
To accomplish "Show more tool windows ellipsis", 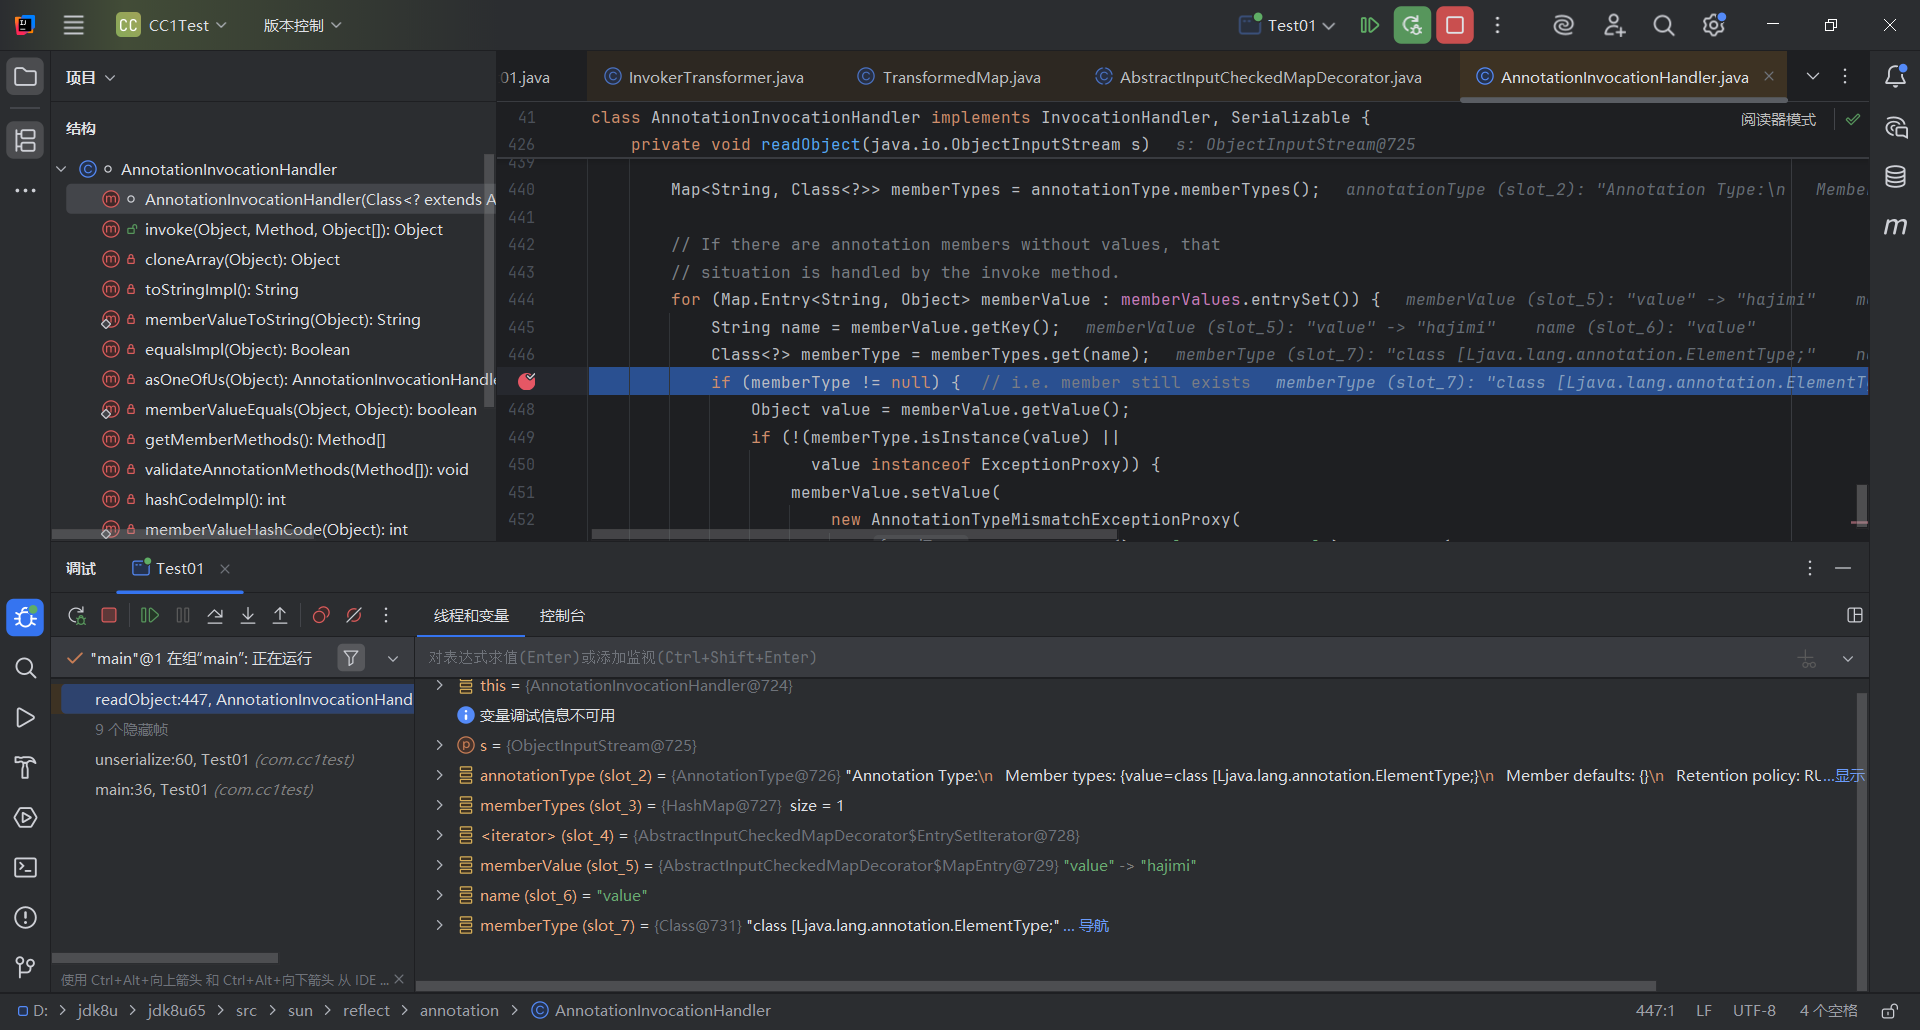I will point(26,190).
